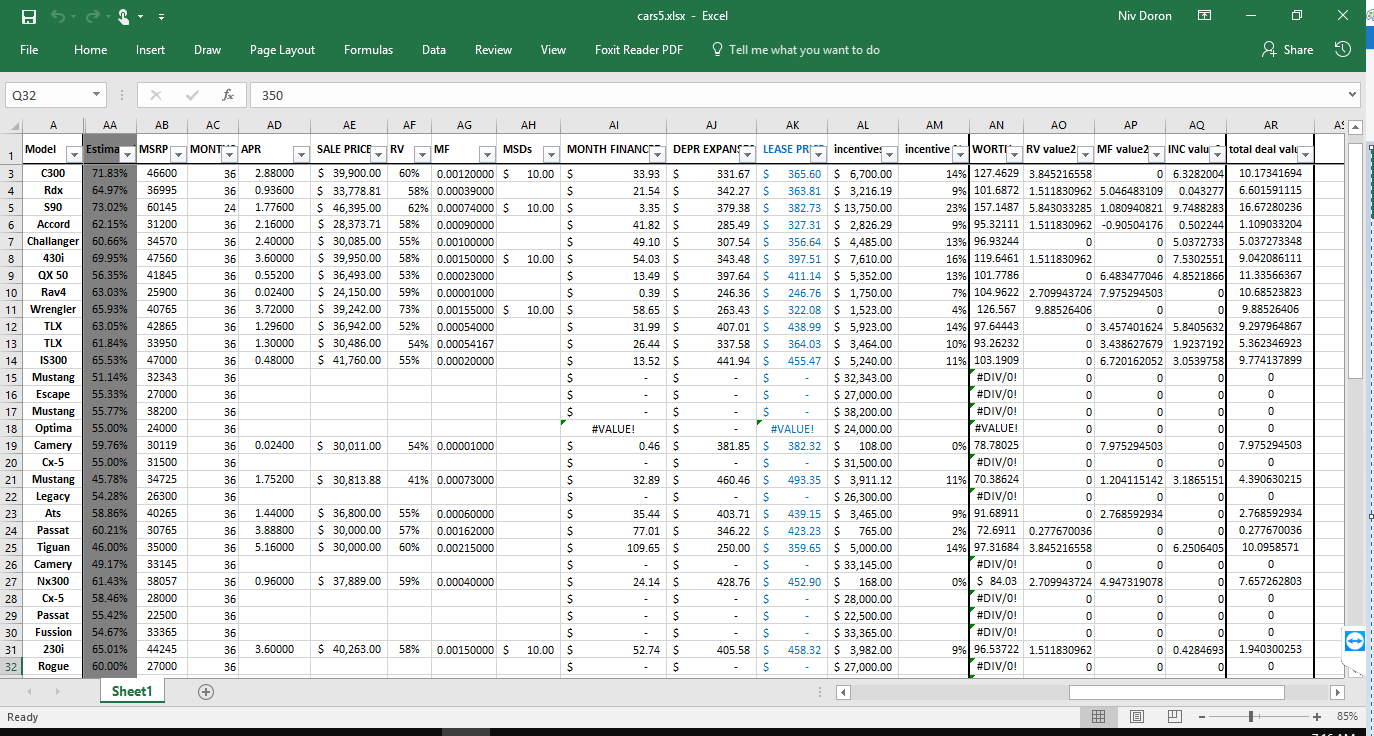Add a new sheet with the plus icon
Viewport: 1374px width, 736px height.
(206, 691)
